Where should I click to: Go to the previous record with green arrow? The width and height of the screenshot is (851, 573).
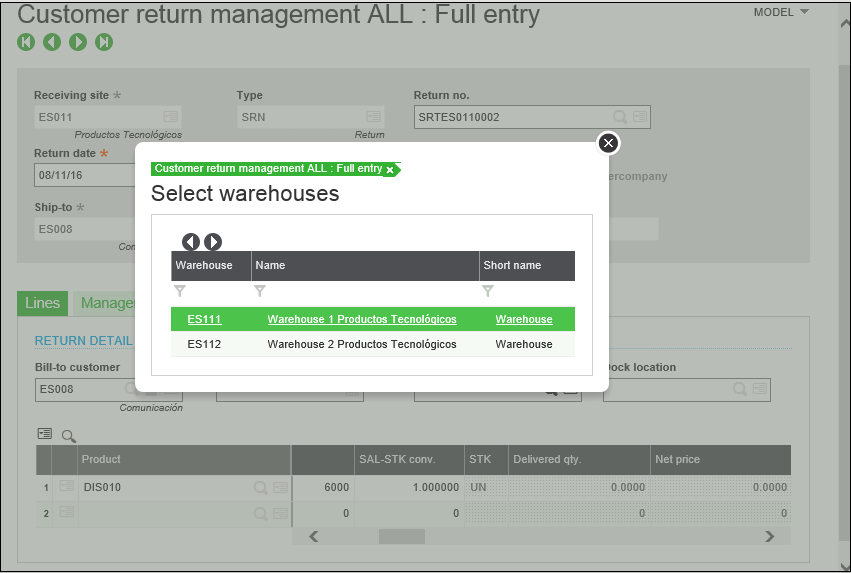point(52,42)
